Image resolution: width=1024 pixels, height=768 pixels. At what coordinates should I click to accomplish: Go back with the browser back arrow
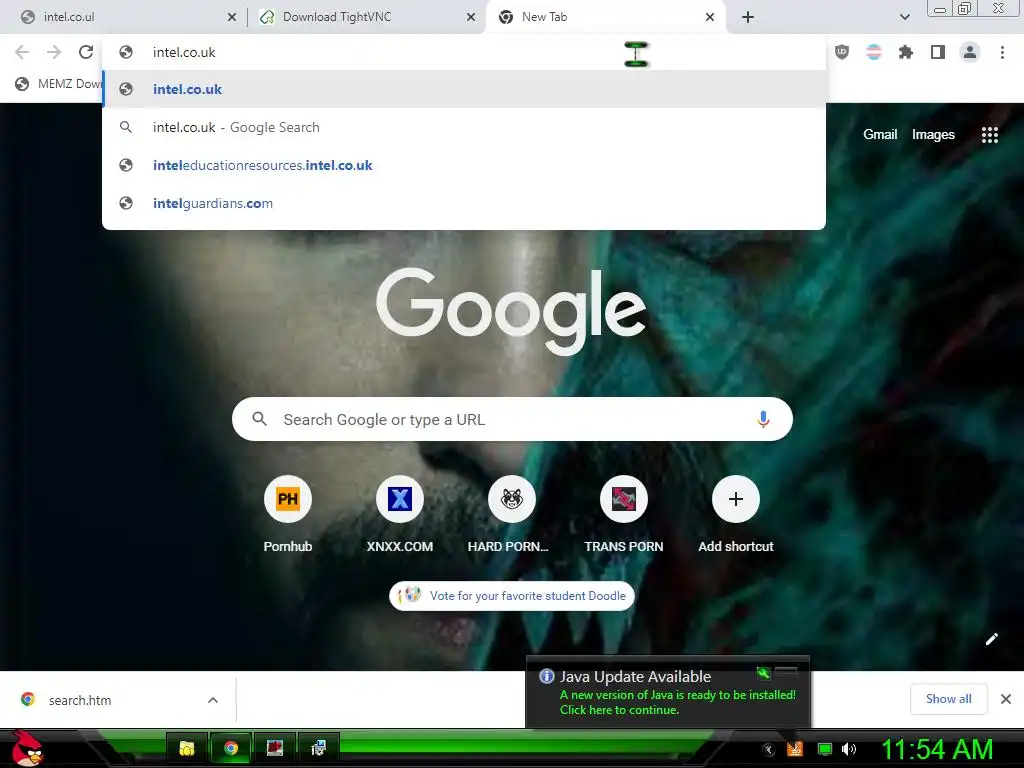22,52
